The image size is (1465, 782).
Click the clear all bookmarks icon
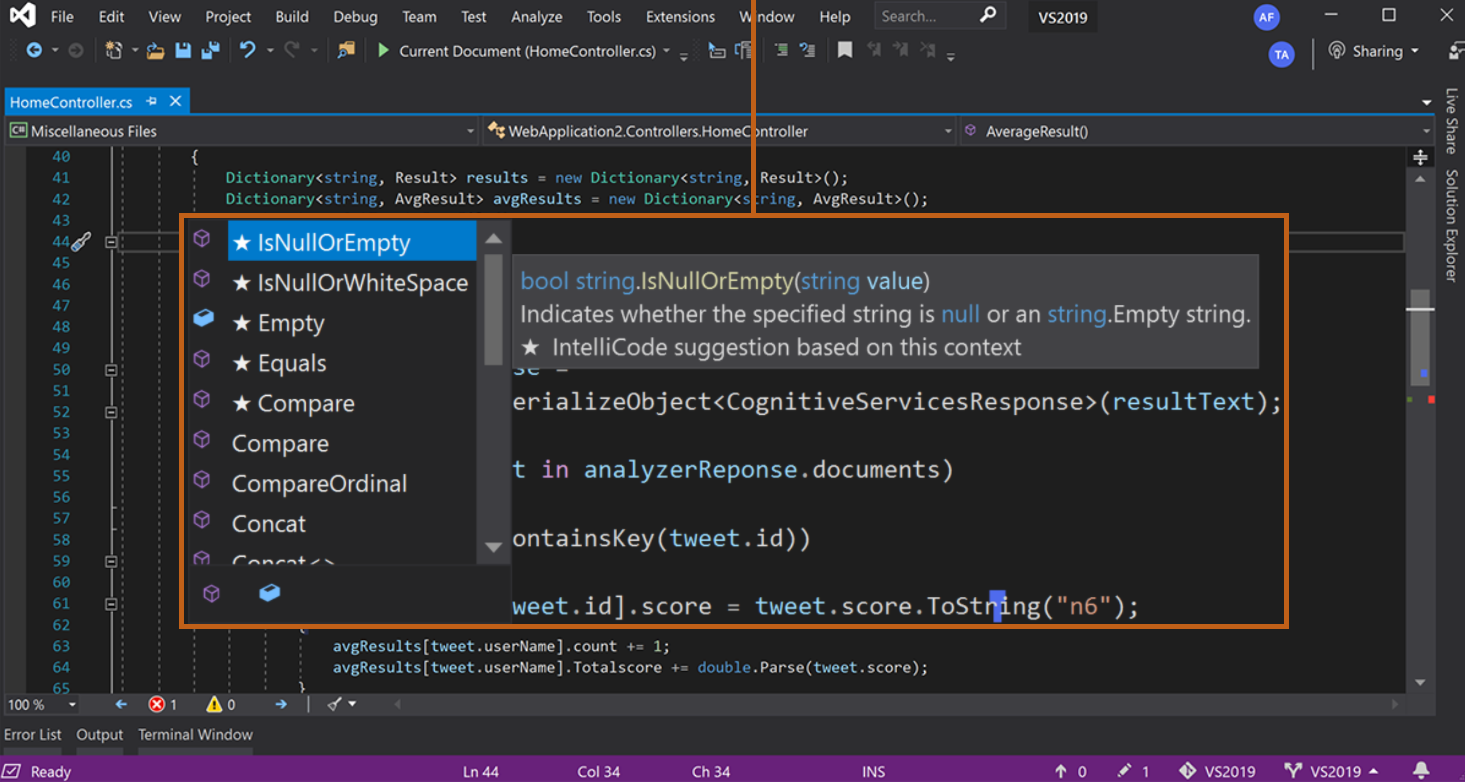[928, 50]
